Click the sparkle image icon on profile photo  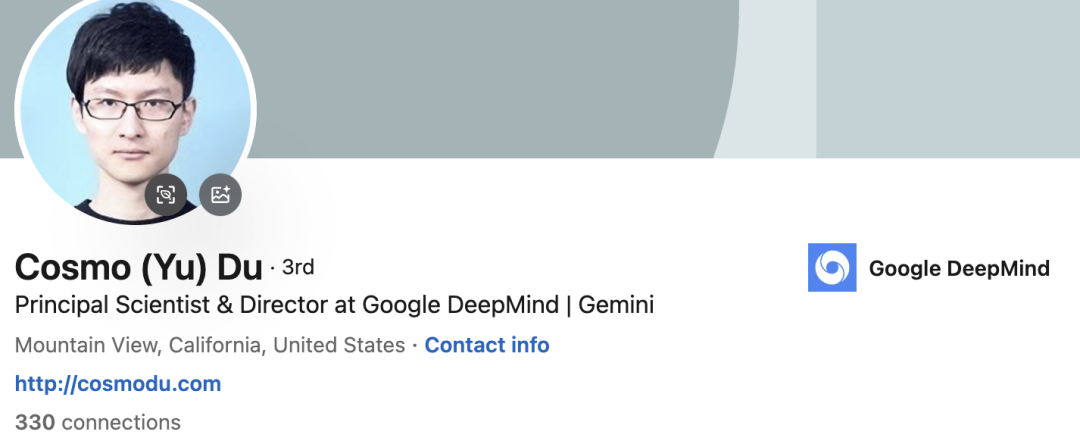tap(220, 194)
